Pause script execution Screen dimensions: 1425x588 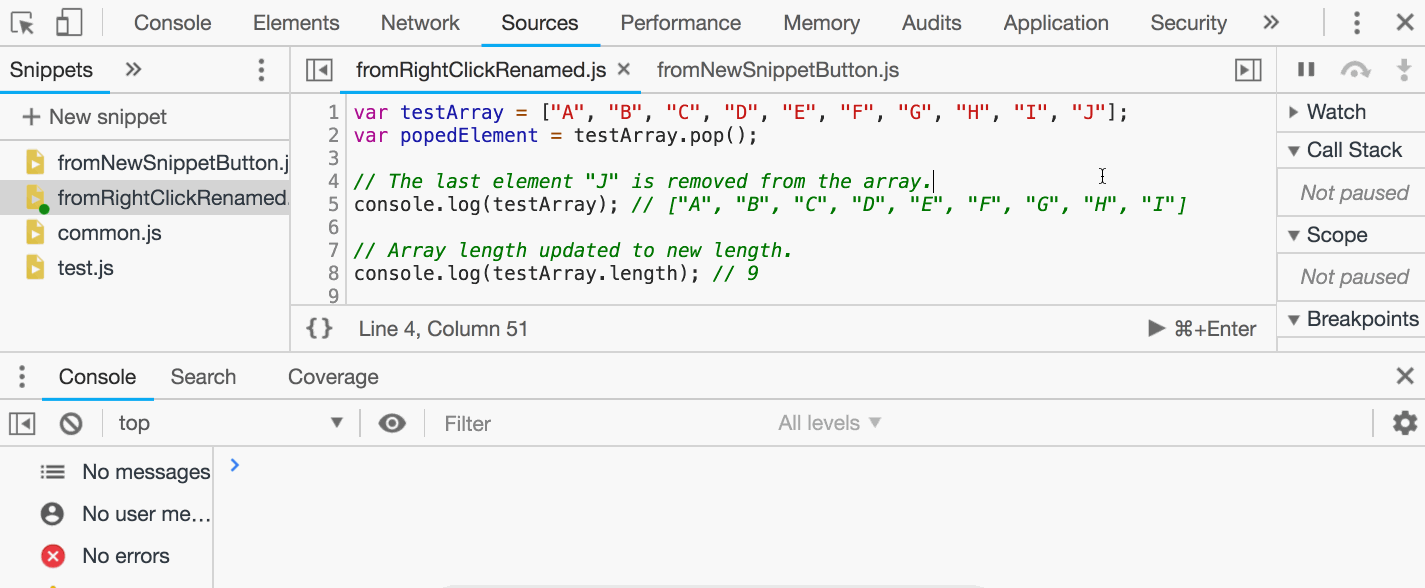(1308, 70)
